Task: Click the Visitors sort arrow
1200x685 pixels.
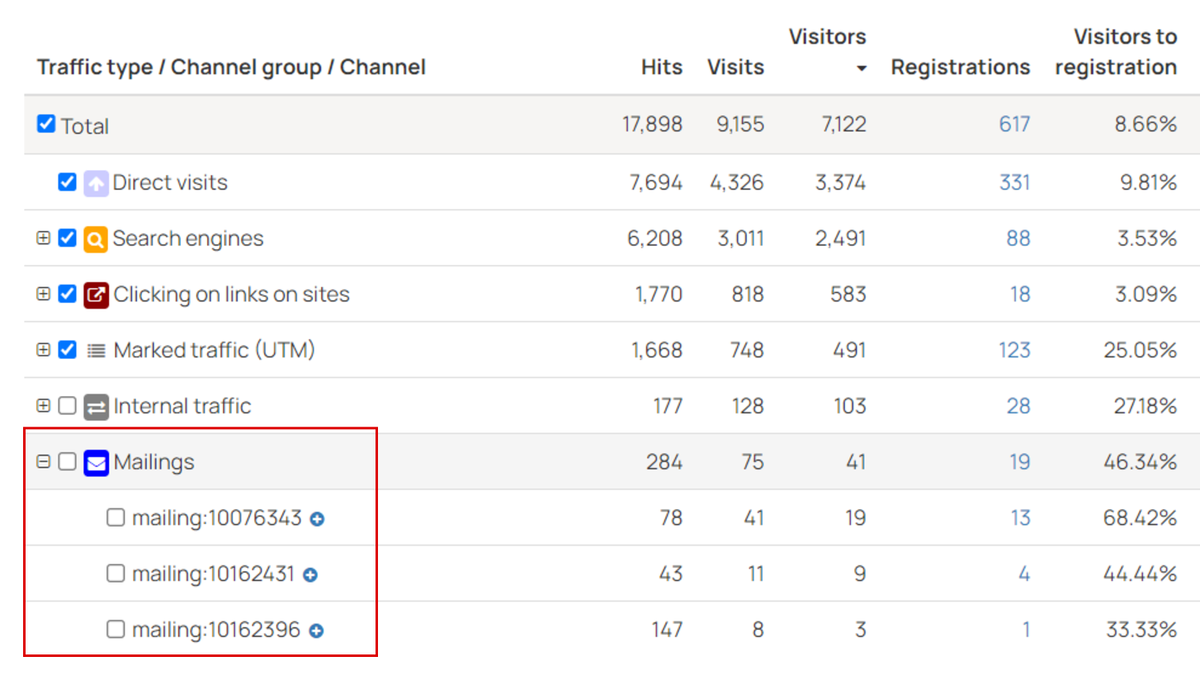Action: coord(861,69)
